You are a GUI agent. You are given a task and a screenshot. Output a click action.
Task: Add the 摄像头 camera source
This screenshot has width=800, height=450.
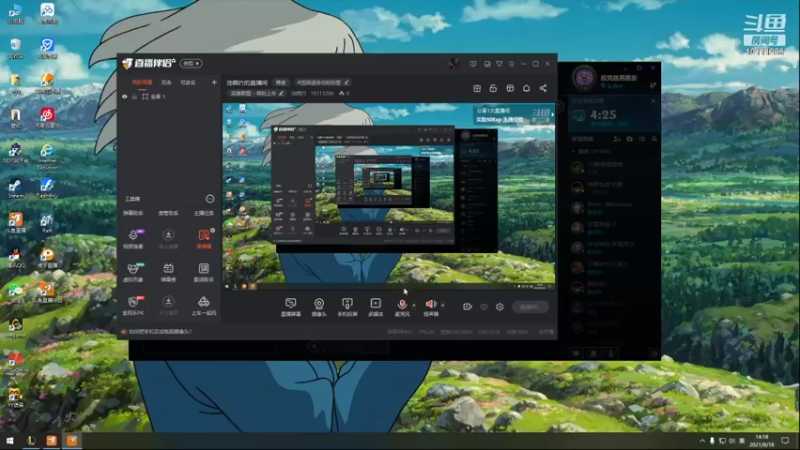(x=319, y=307)
